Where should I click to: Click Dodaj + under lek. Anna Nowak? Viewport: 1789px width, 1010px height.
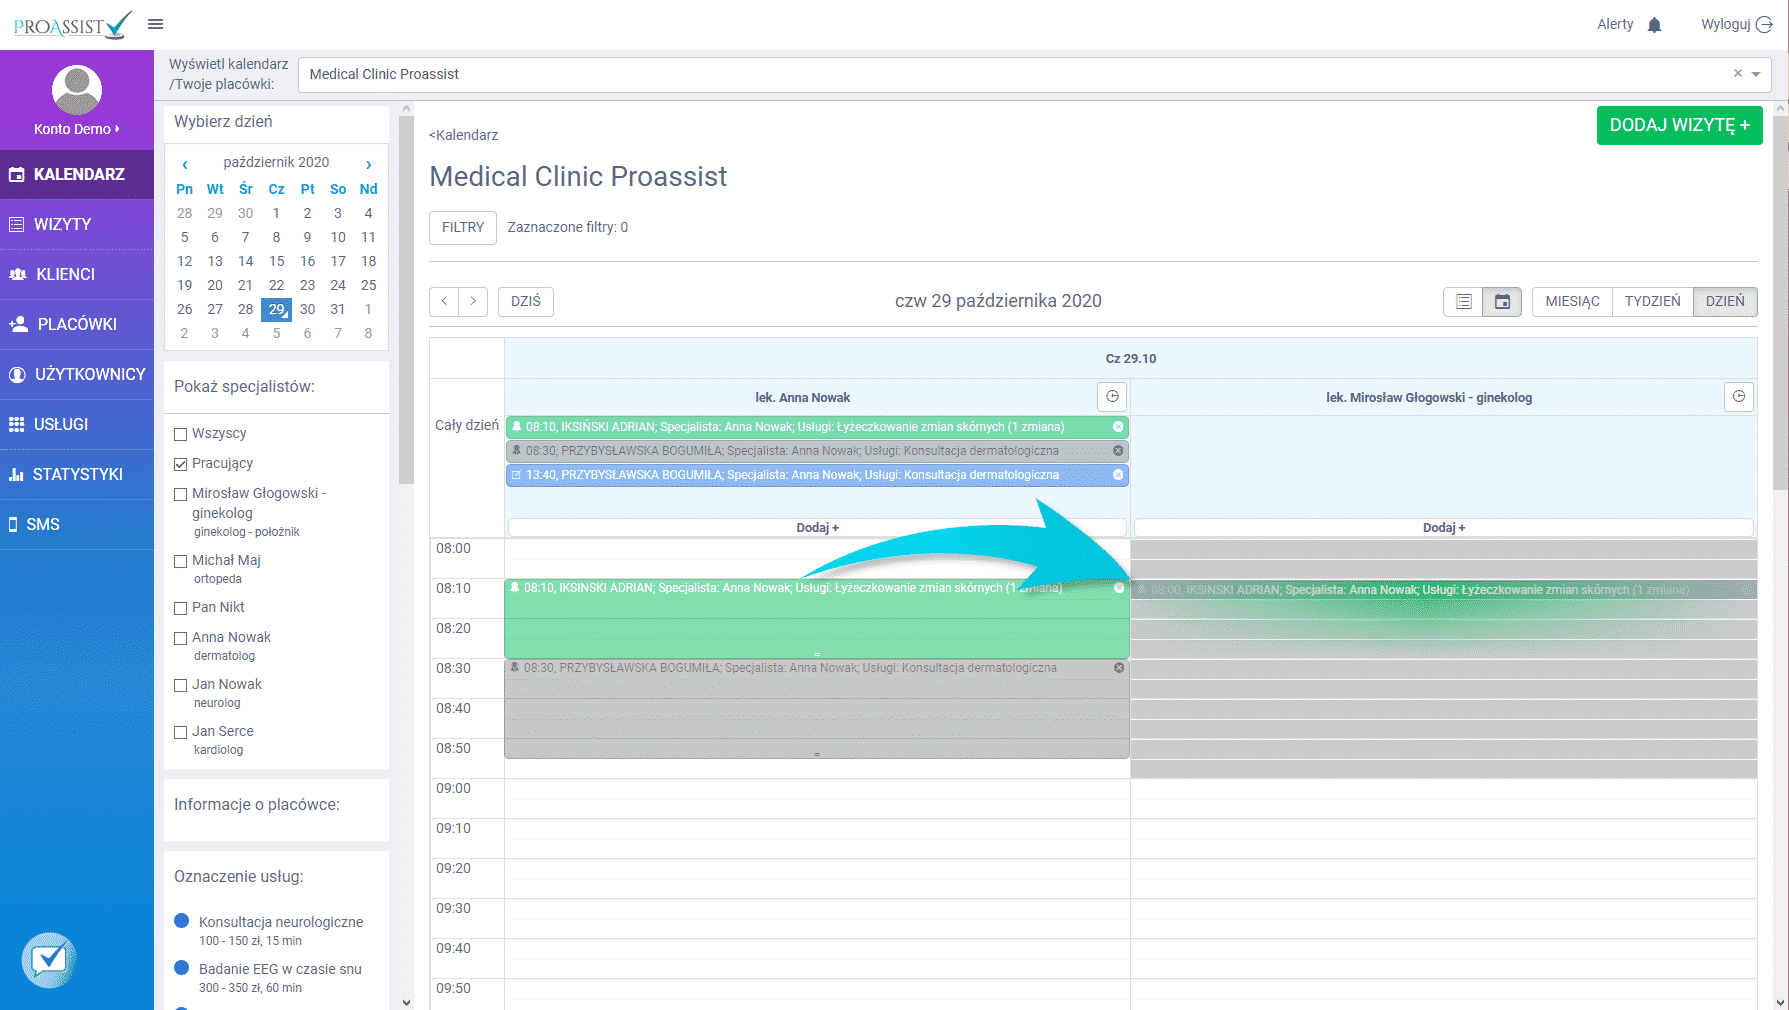pos(817,527)
